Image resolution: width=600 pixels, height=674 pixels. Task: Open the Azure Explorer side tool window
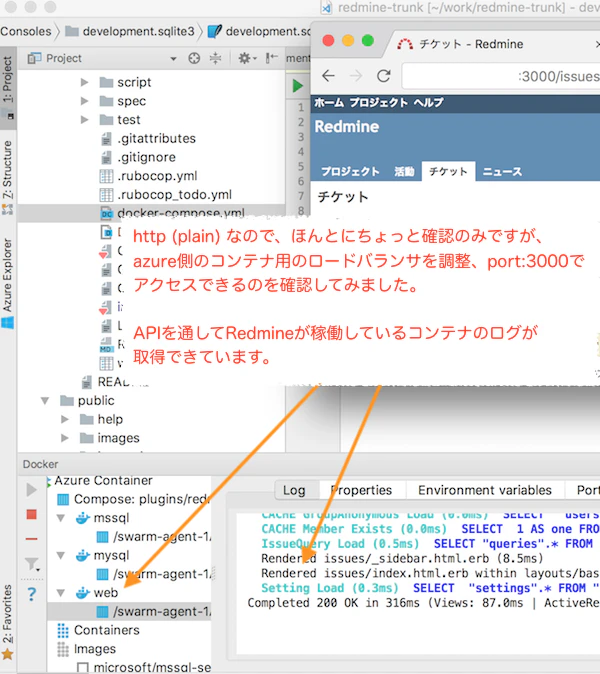point(8,284)
